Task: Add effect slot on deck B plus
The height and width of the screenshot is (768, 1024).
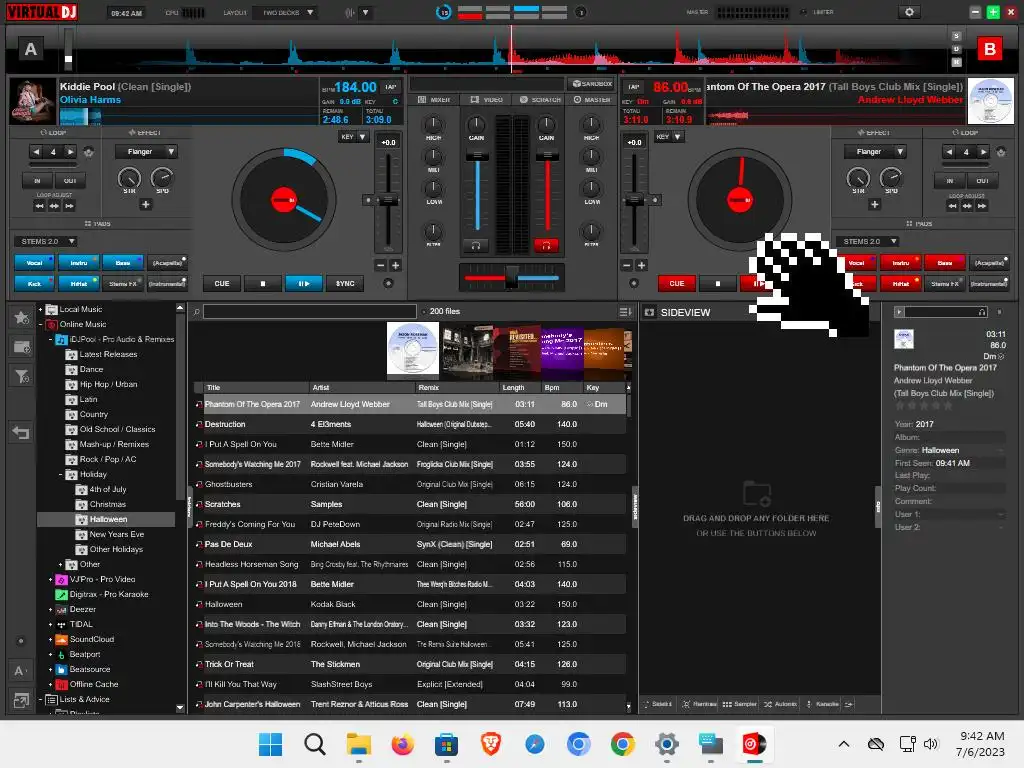Action: point(874,204)
